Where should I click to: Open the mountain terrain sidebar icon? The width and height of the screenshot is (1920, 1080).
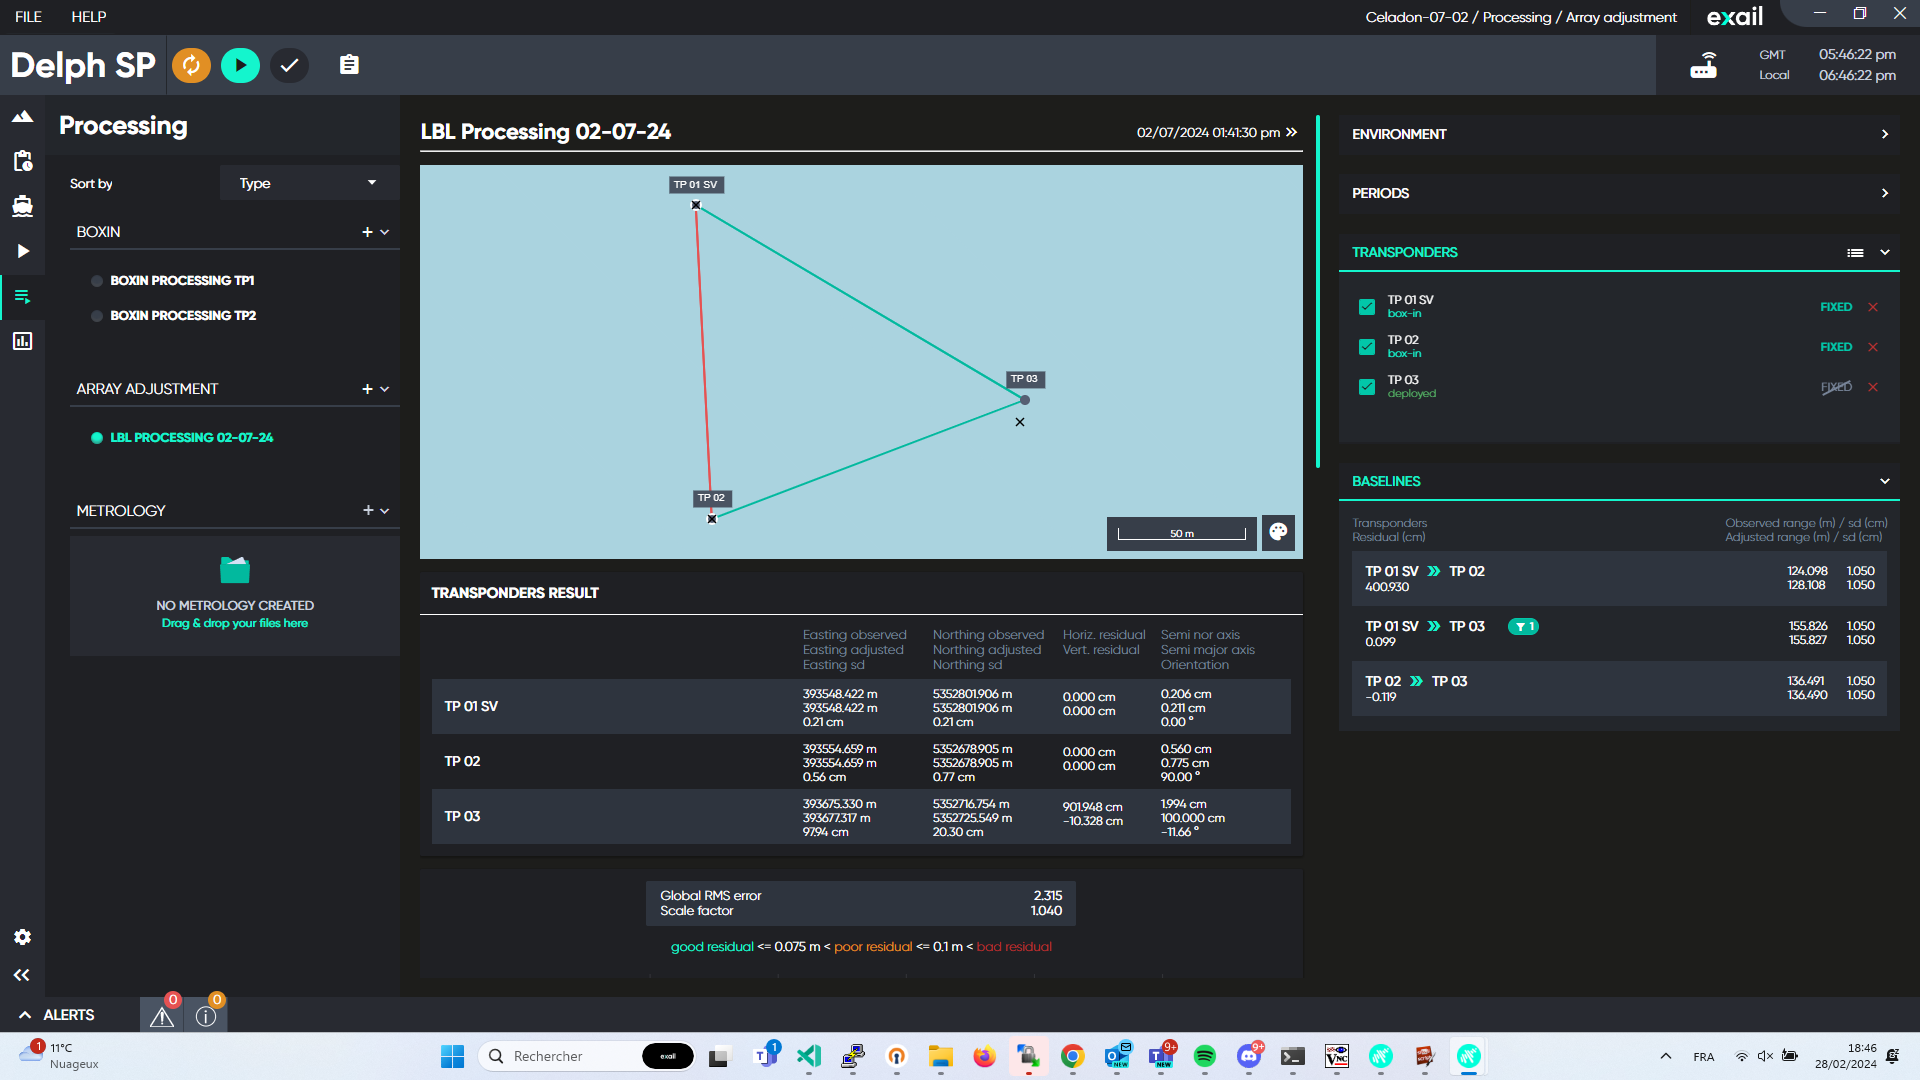tap(22, 117)
